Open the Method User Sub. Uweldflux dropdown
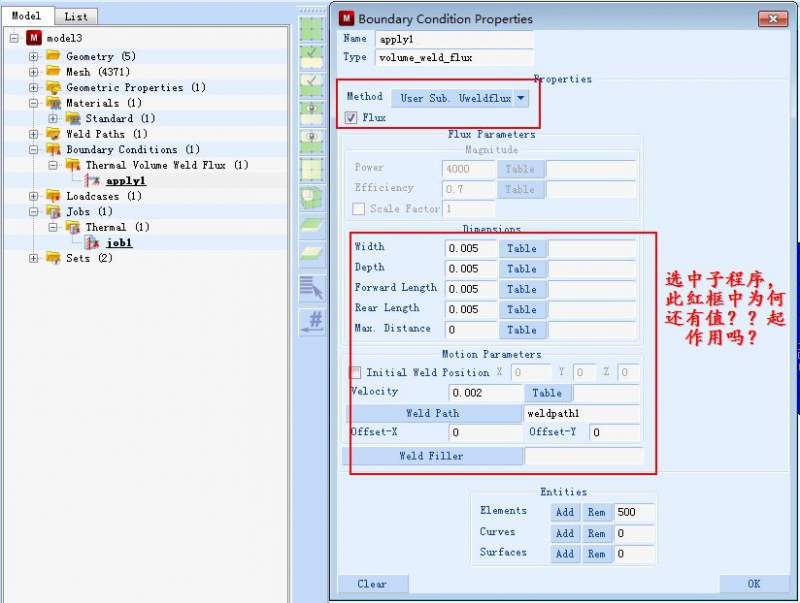The width and height of the screenshot is (800, 603). tap(460, 98)
